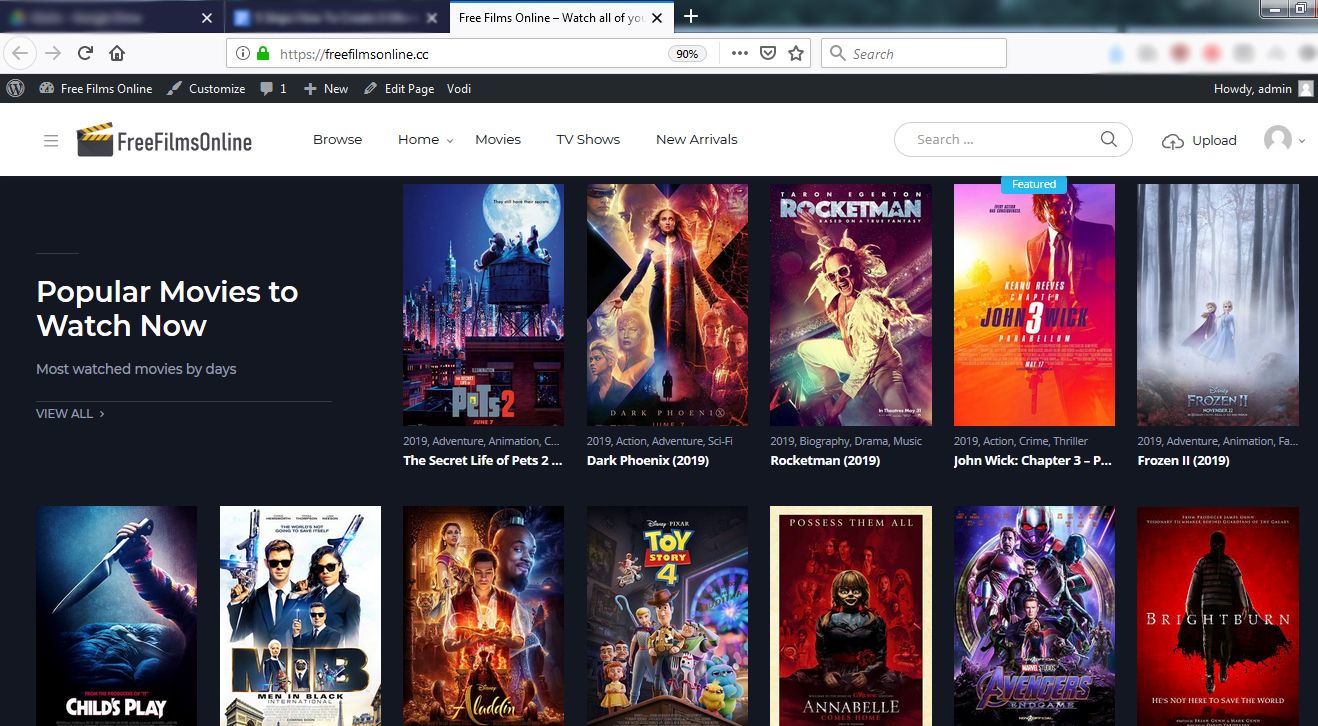1318x726 pixels.
Task: Expand the Home dropdown menu
Action: (425, 139)
